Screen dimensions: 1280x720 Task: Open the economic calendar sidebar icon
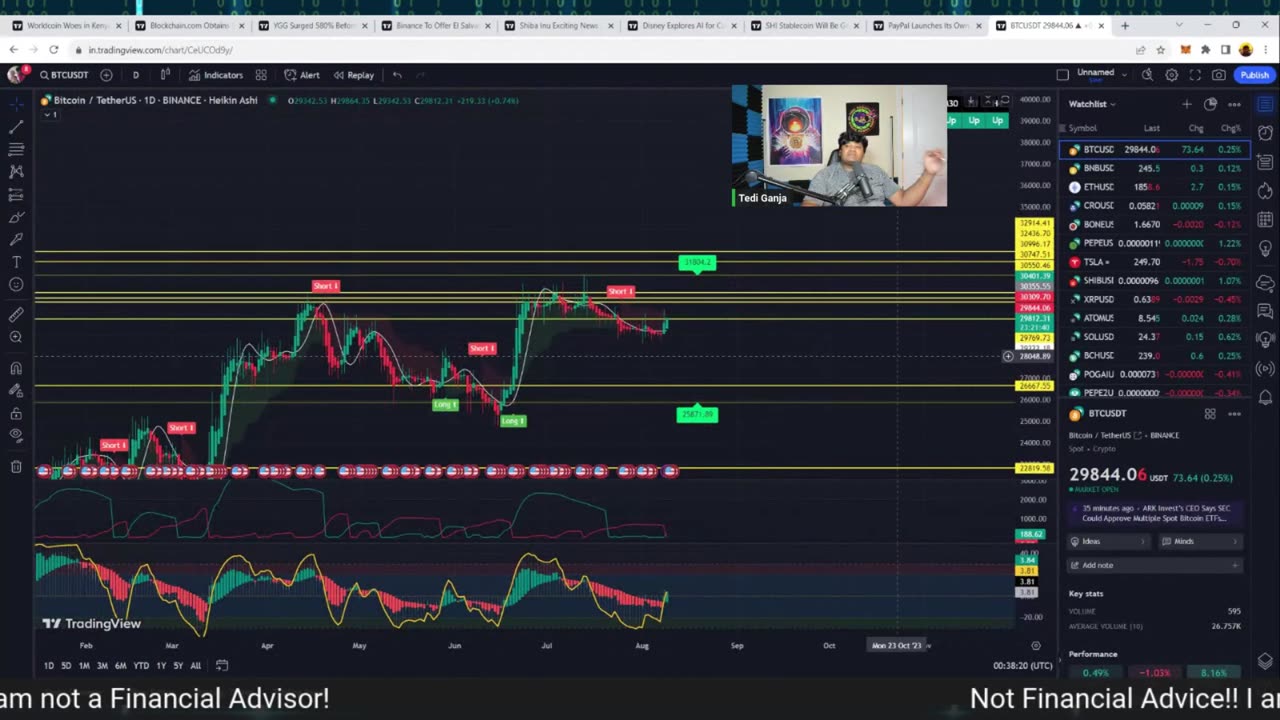coord(1265,219)
